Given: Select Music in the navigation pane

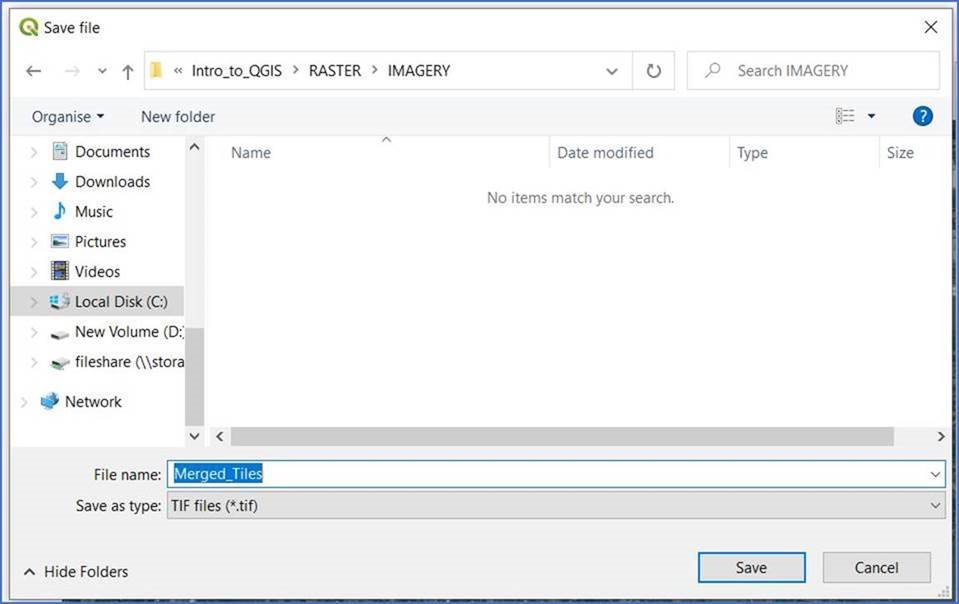Looking at the screenshot, I should click(x=94, y=212).
